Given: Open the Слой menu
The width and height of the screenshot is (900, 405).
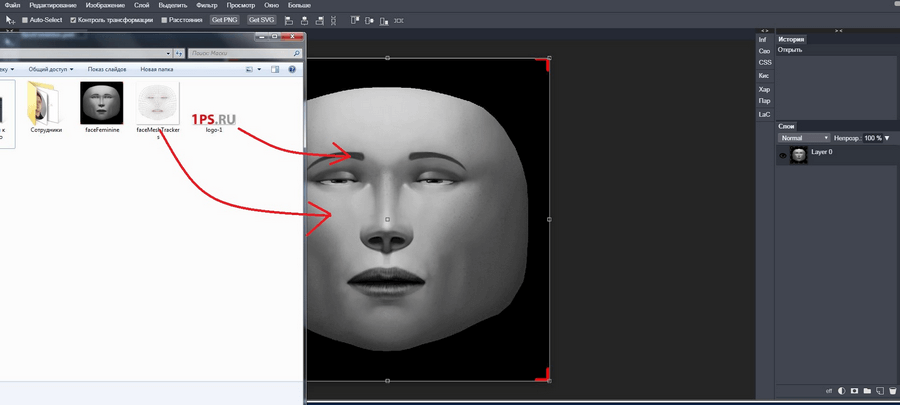Looking at the screenshot, I should 141,5.
